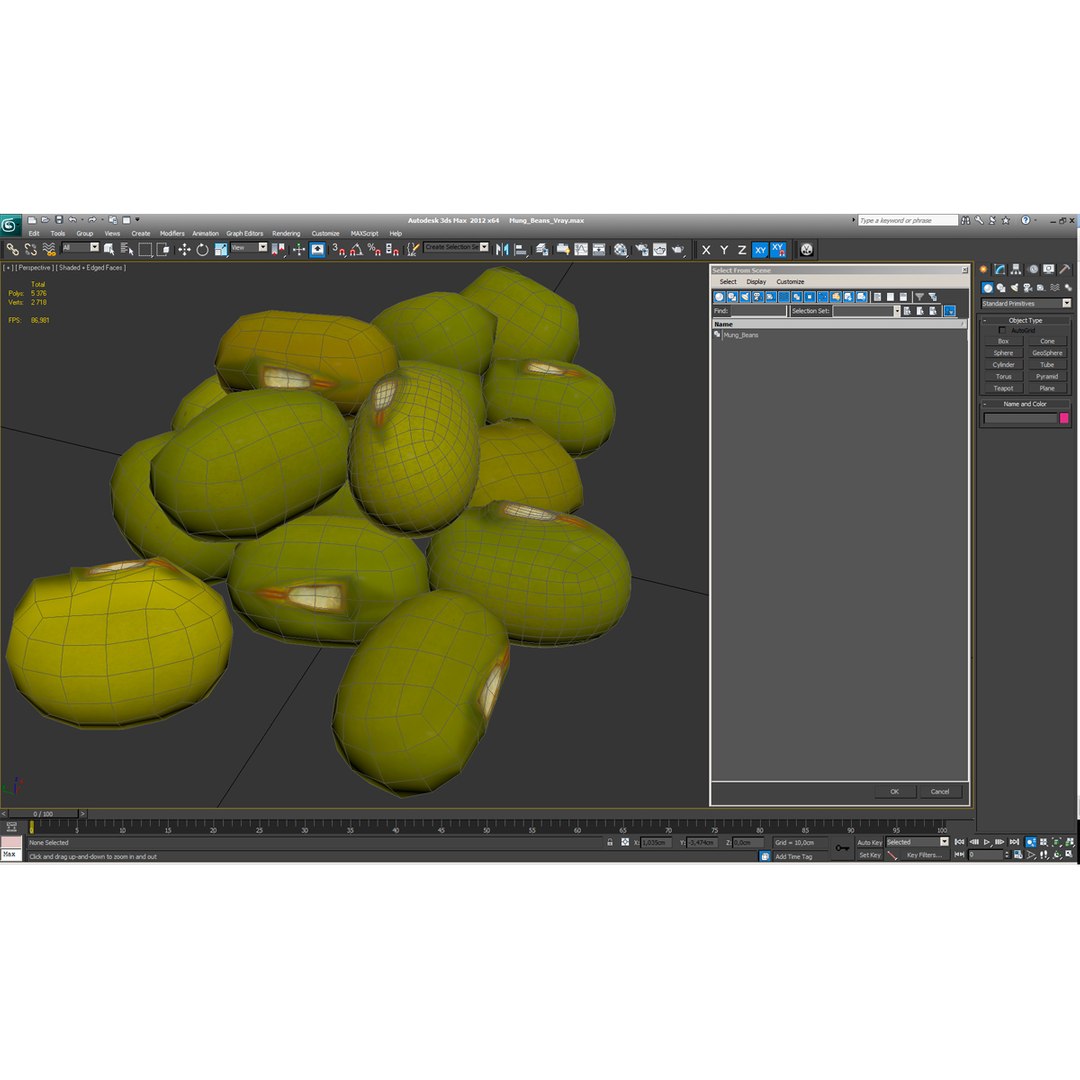Viewport: 1080px width, 1080px height.
Task: Check the AutoGrid checkbox
Action: pyautogui.click(x=1002, y=331)
